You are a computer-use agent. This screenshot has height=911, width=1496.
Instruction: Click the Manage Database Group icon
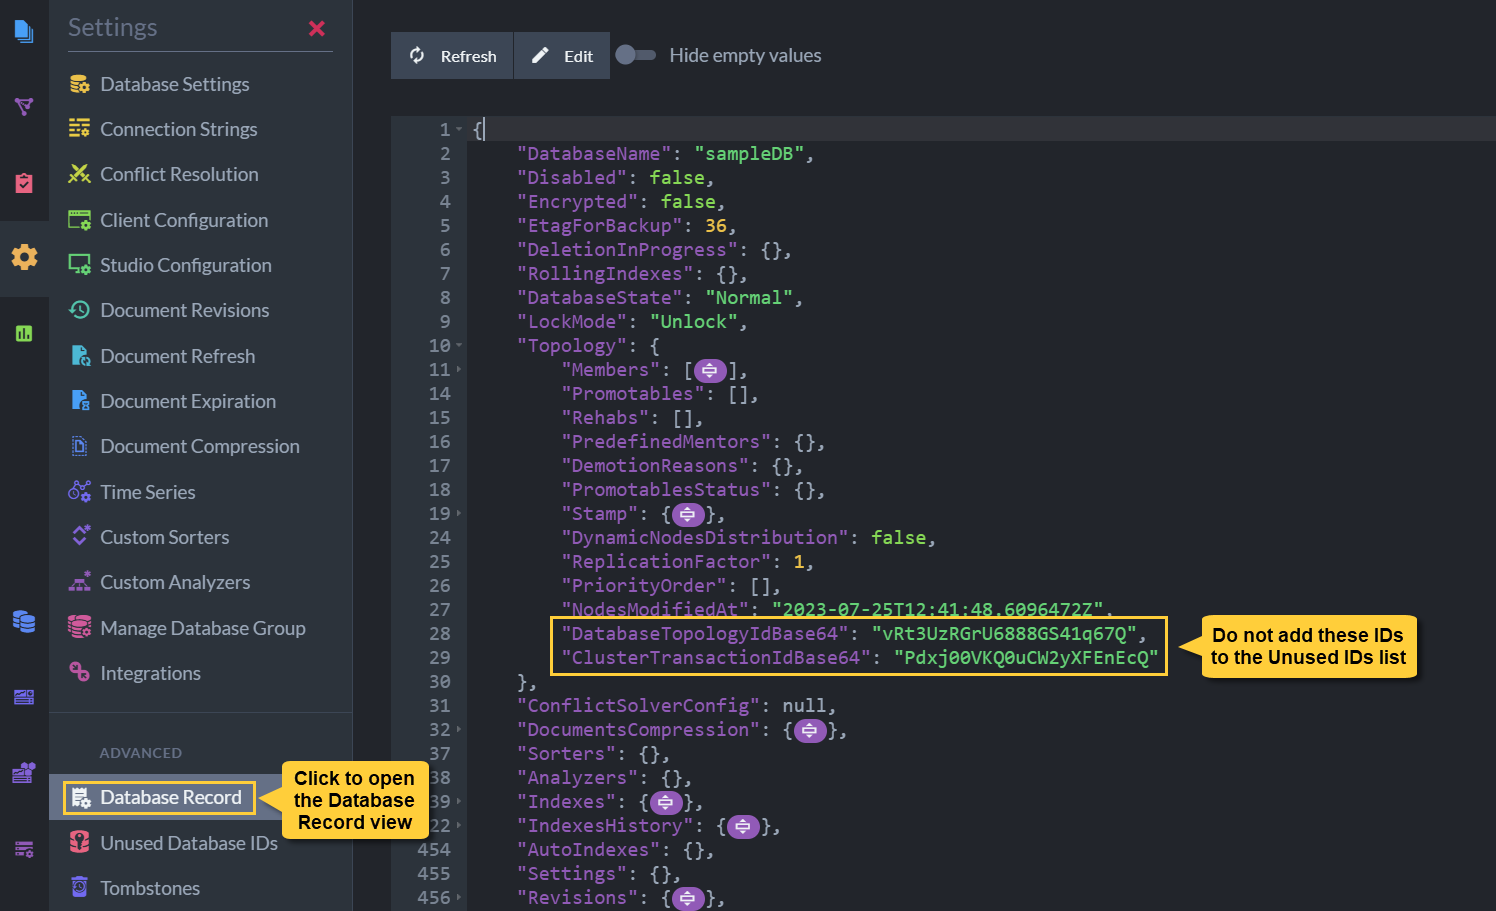(80, 627)
